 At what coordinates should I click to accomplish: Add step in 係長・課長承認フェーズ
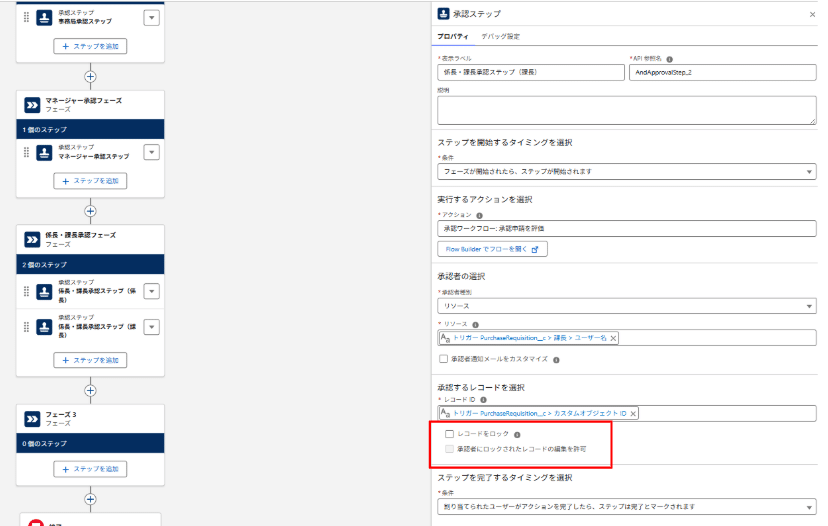[x=90, y=360]
